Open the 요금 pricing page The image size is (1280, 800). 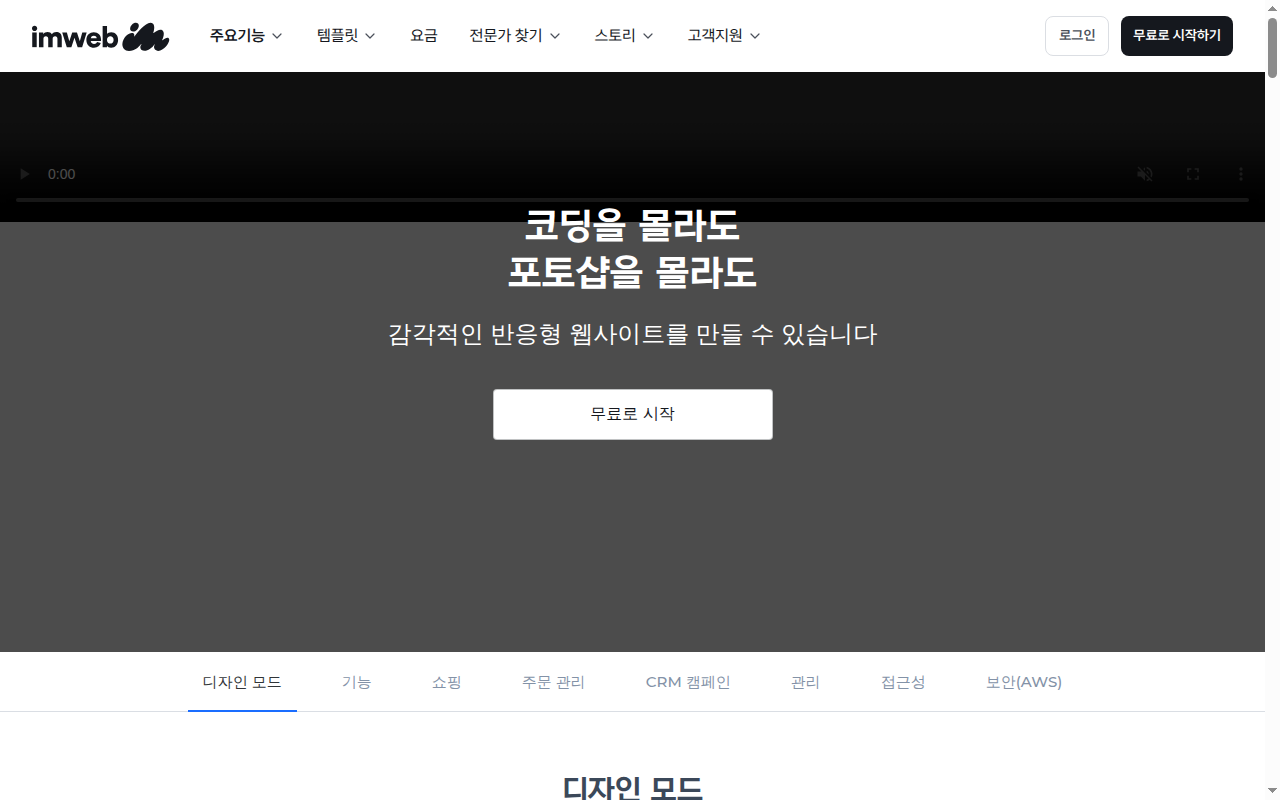pos(424,36)
